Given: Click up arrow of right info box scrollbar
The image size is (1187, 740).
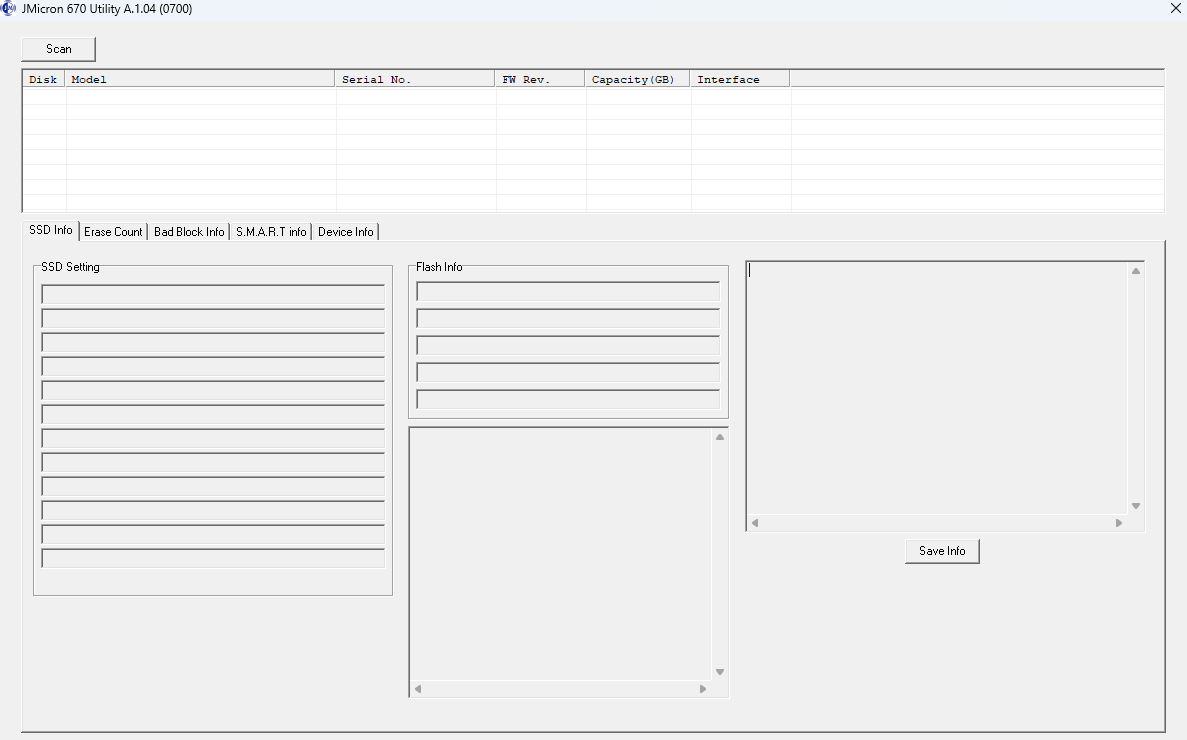Looking at the screenshot, I should tap(1135, 271).
